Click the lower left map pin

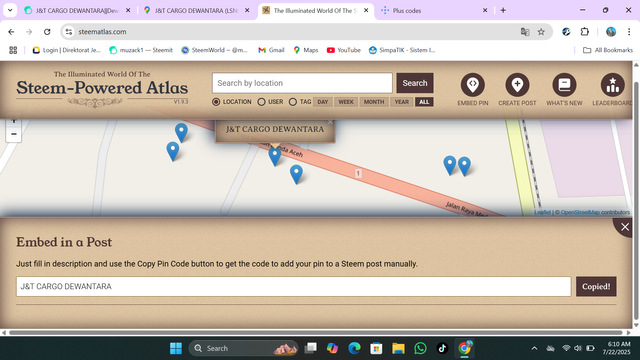click(x=173, y=151)
